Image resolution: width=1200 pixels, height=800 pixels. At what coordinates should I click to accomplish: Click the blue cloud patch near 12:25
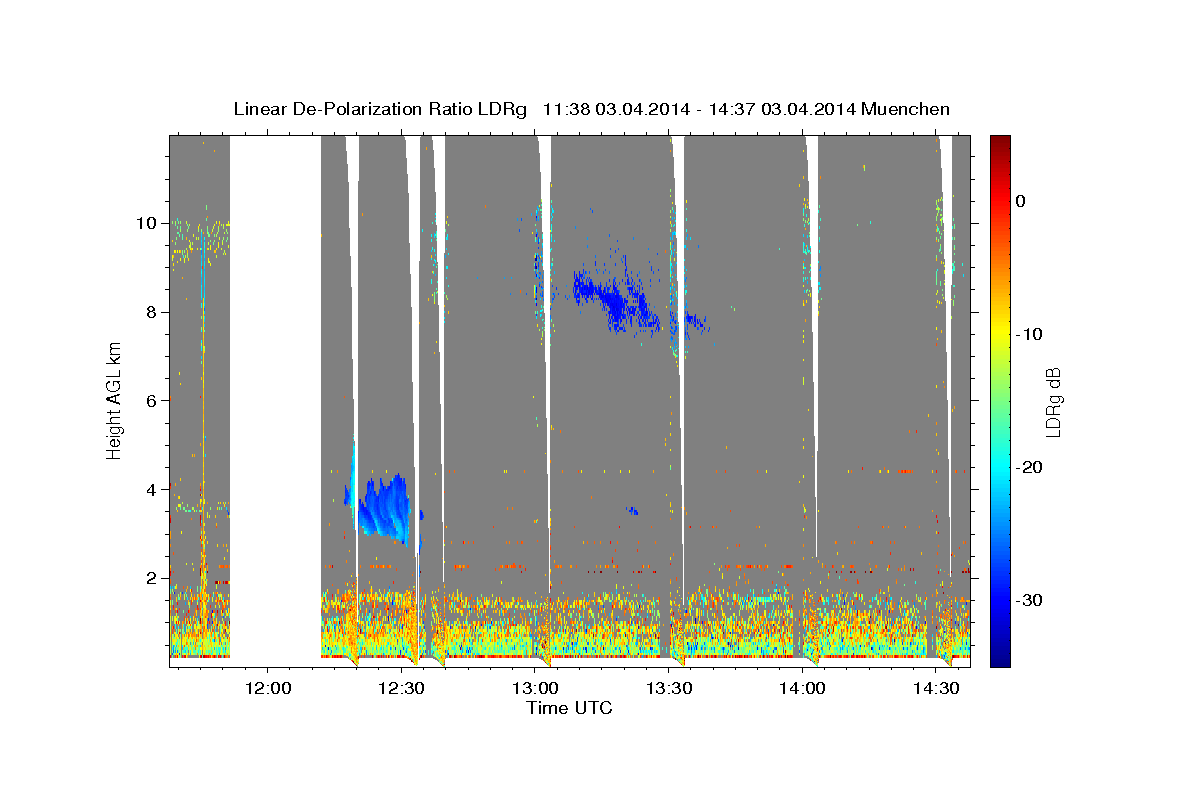(383, 508)
